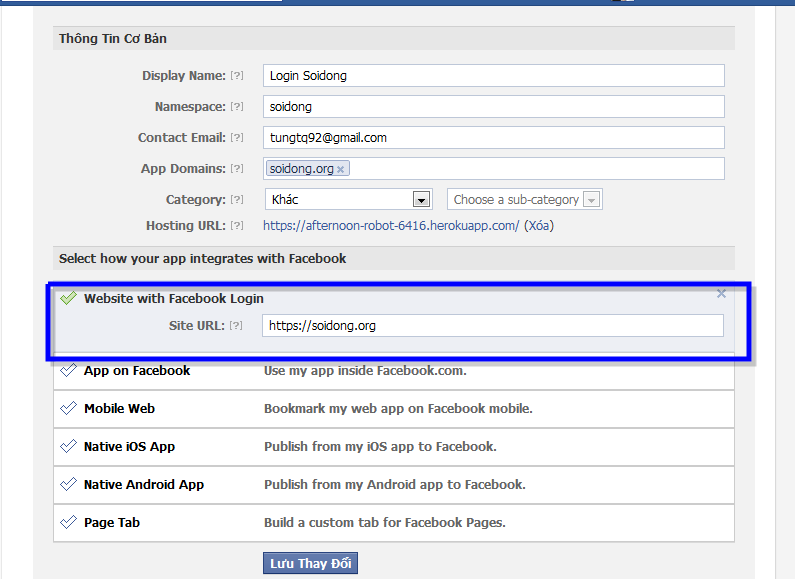Image resolution: width=795 pixels, height=584 pixels.
Task: Click into the Site URL input field
Action: click(x=492, y=326)
